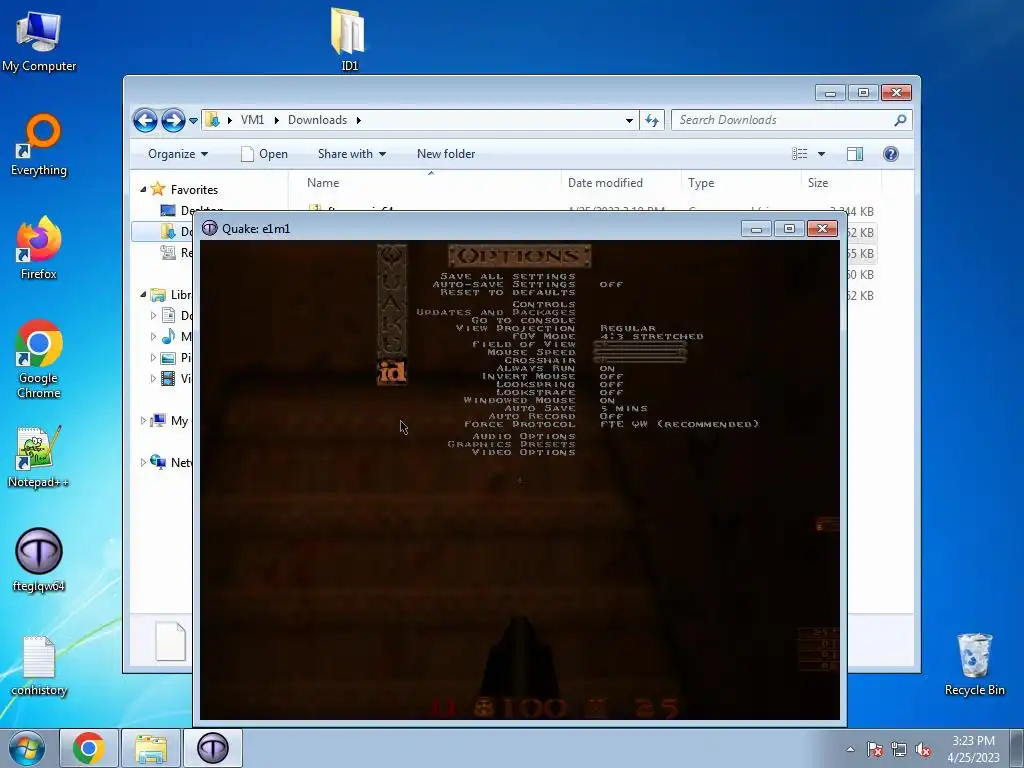Open the view options dropdown arrow
The width and height of the screenshot is (1024, 768).
[x=822, y=154]
